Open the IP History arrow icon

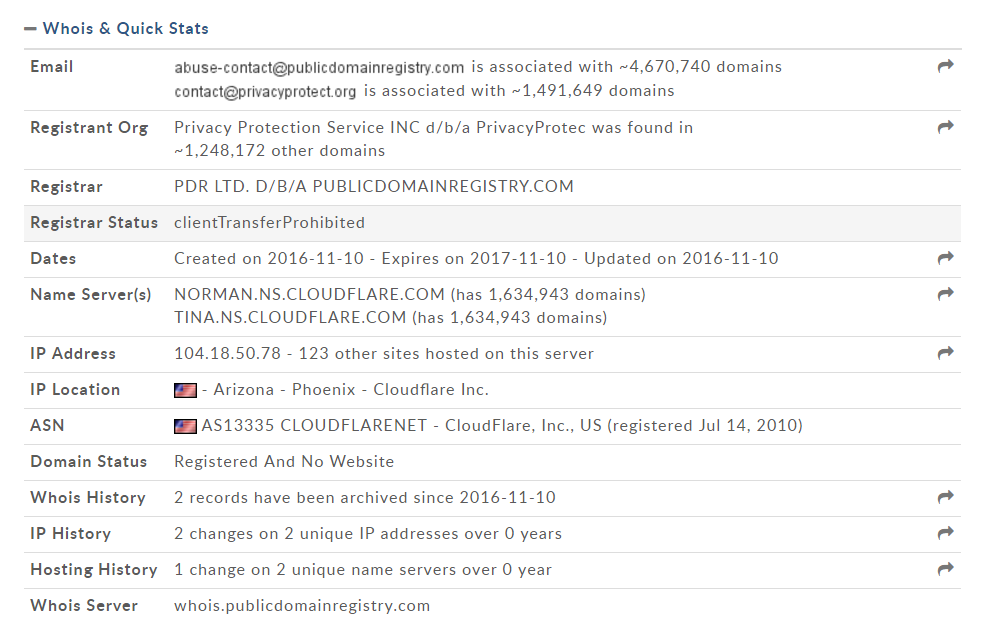point(945,534)
